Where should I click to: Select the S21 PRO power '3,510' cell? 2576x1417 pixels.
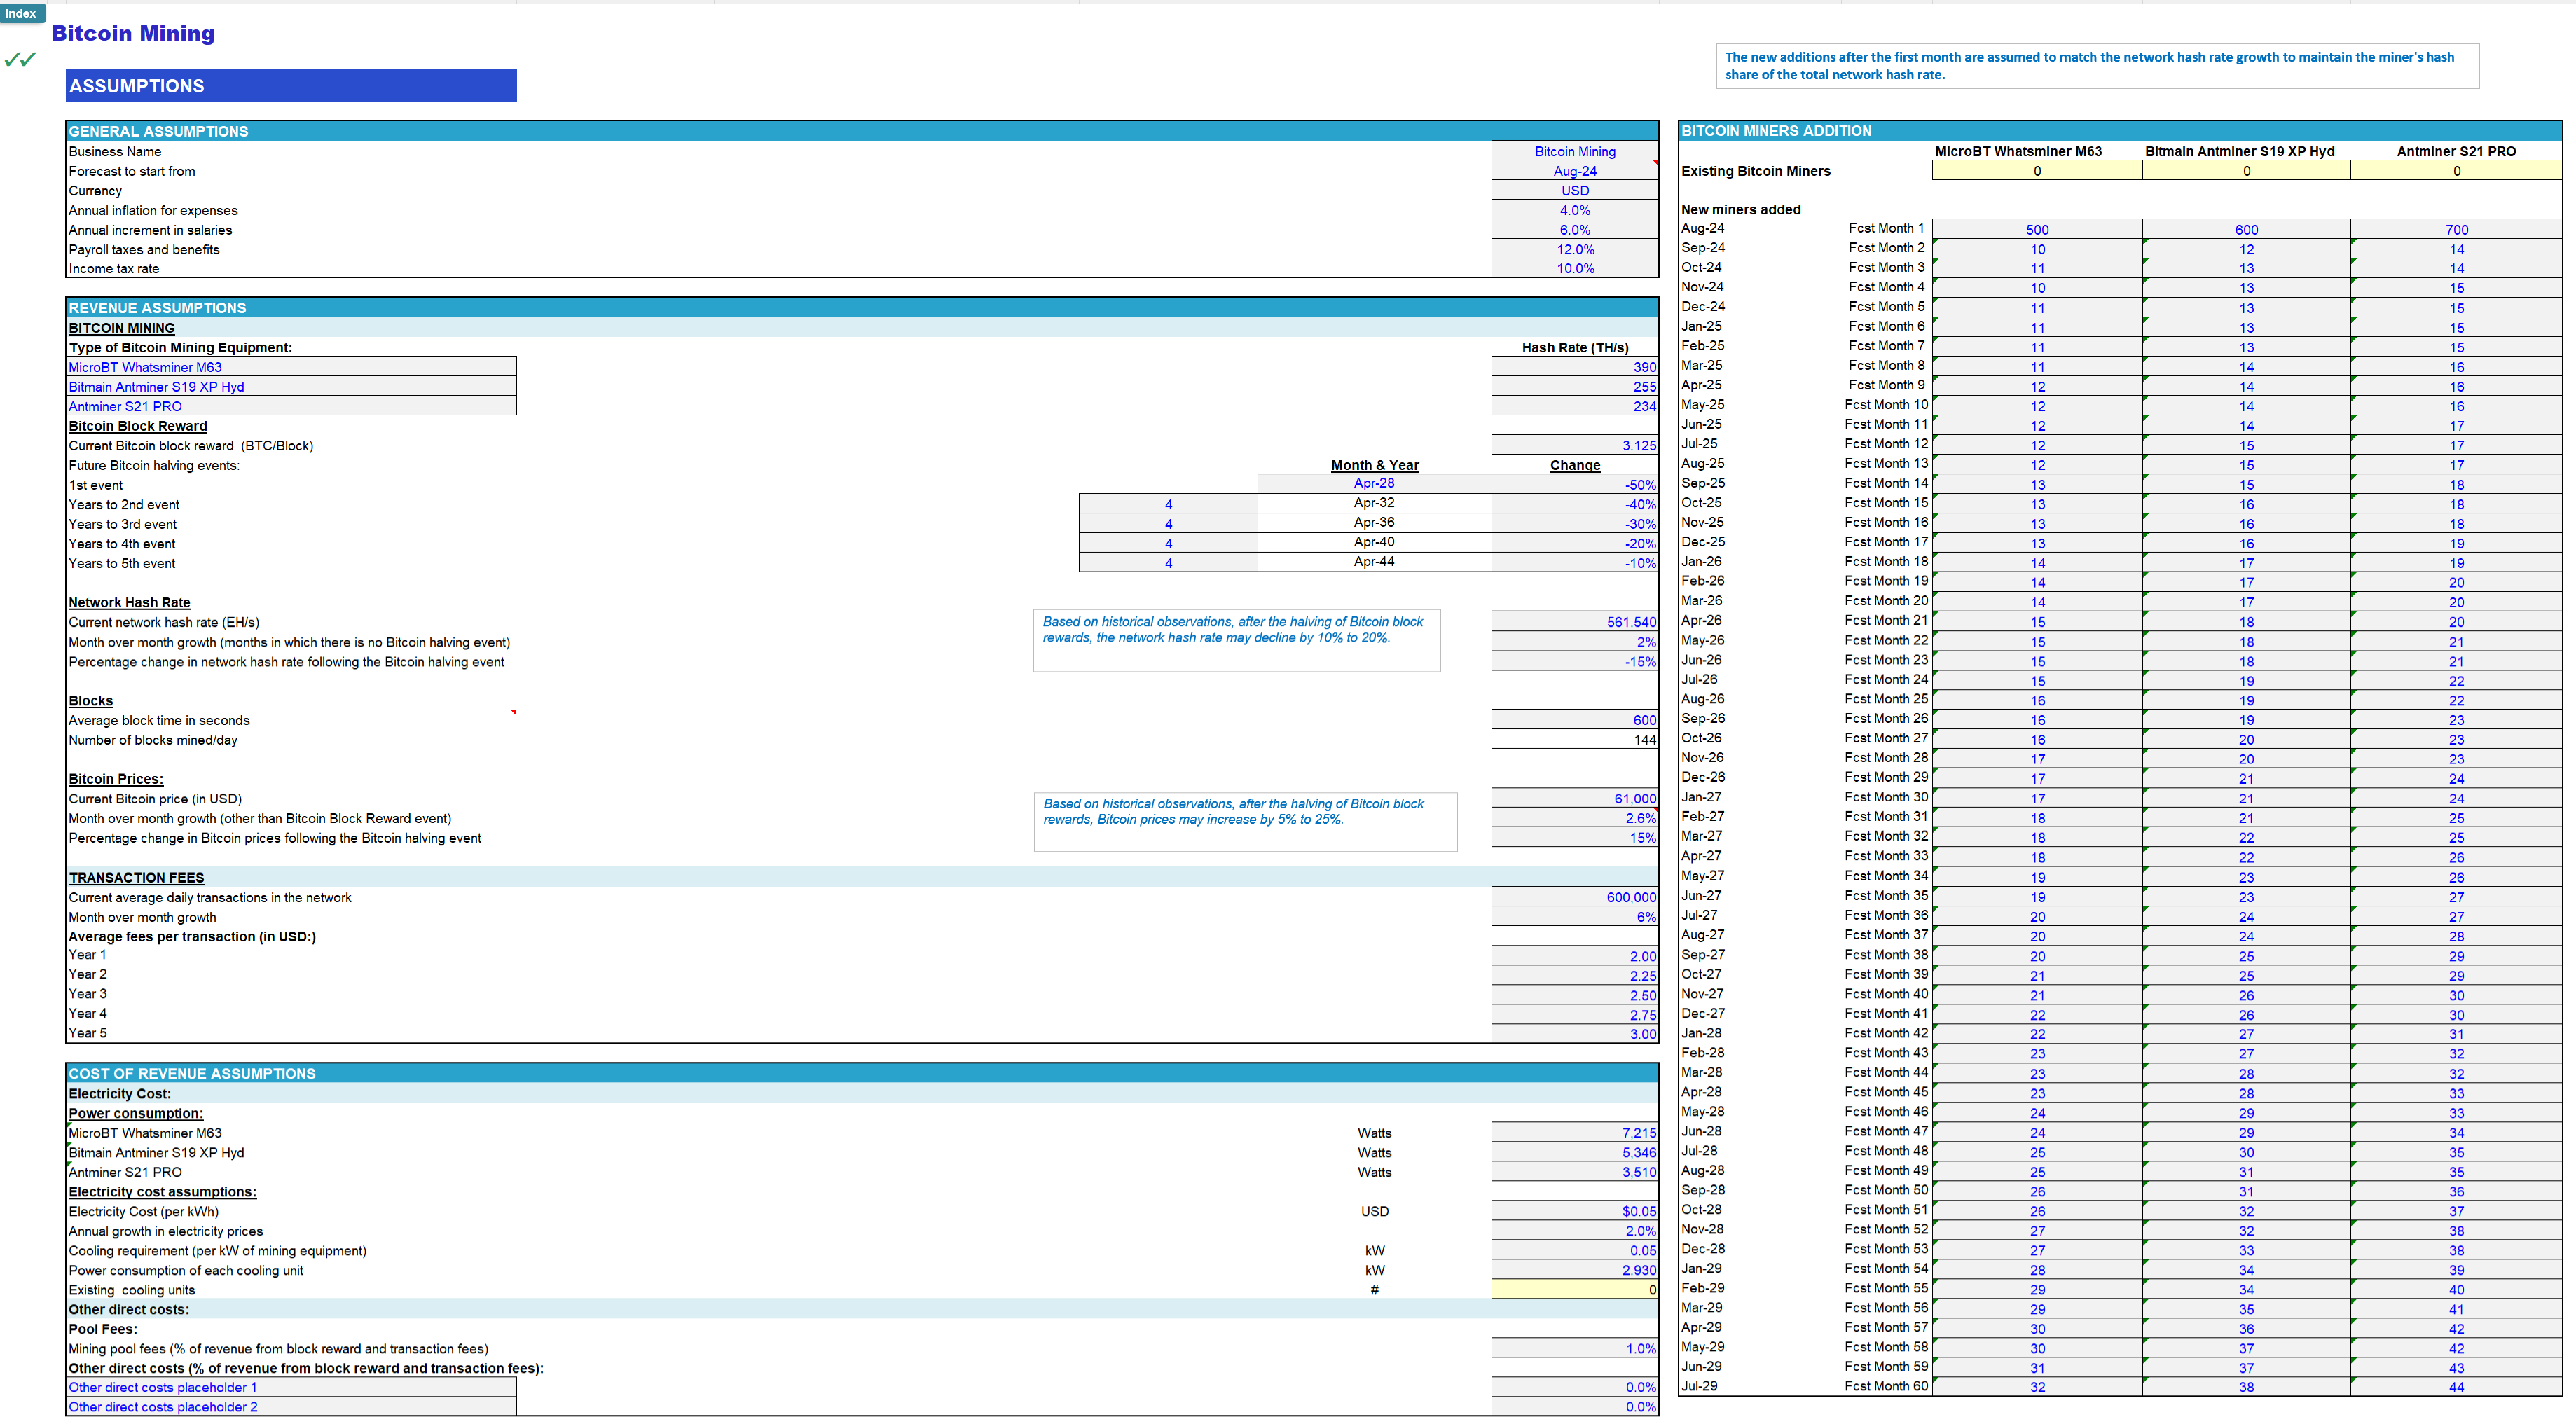[x=1574, y=1172]
